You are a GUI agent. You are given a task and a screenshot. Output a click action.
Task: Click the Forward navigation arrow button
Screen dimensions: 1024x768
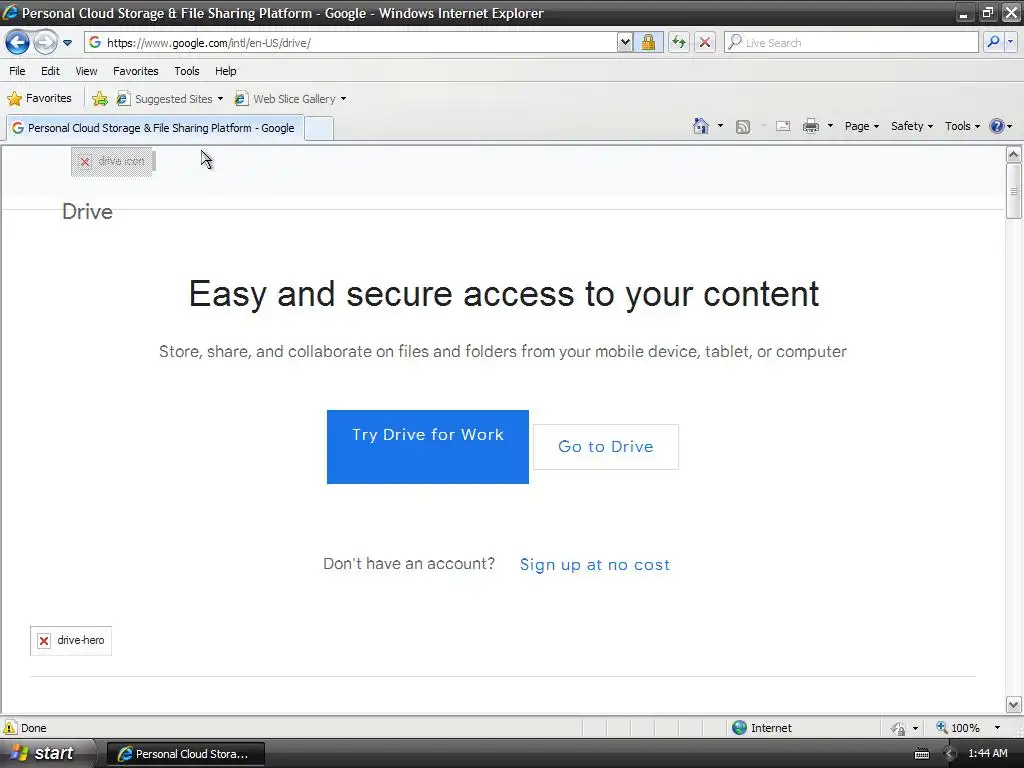(45, 42)
